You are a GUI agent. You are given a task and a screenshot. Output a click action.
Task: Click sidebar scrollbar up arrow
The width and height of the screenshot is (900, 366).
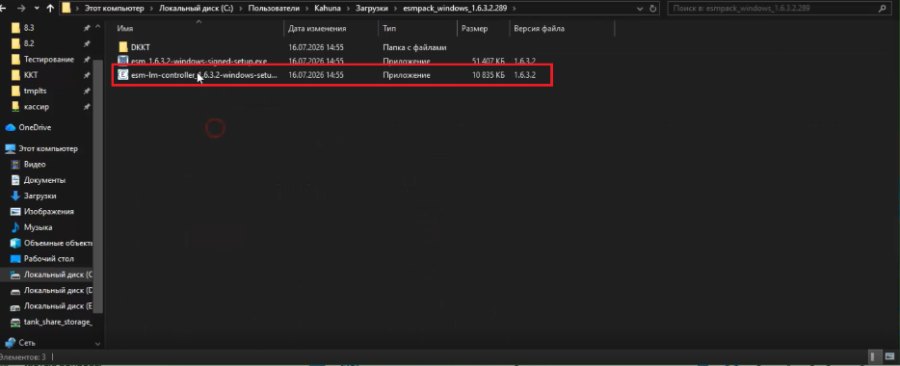coord(98,26)
